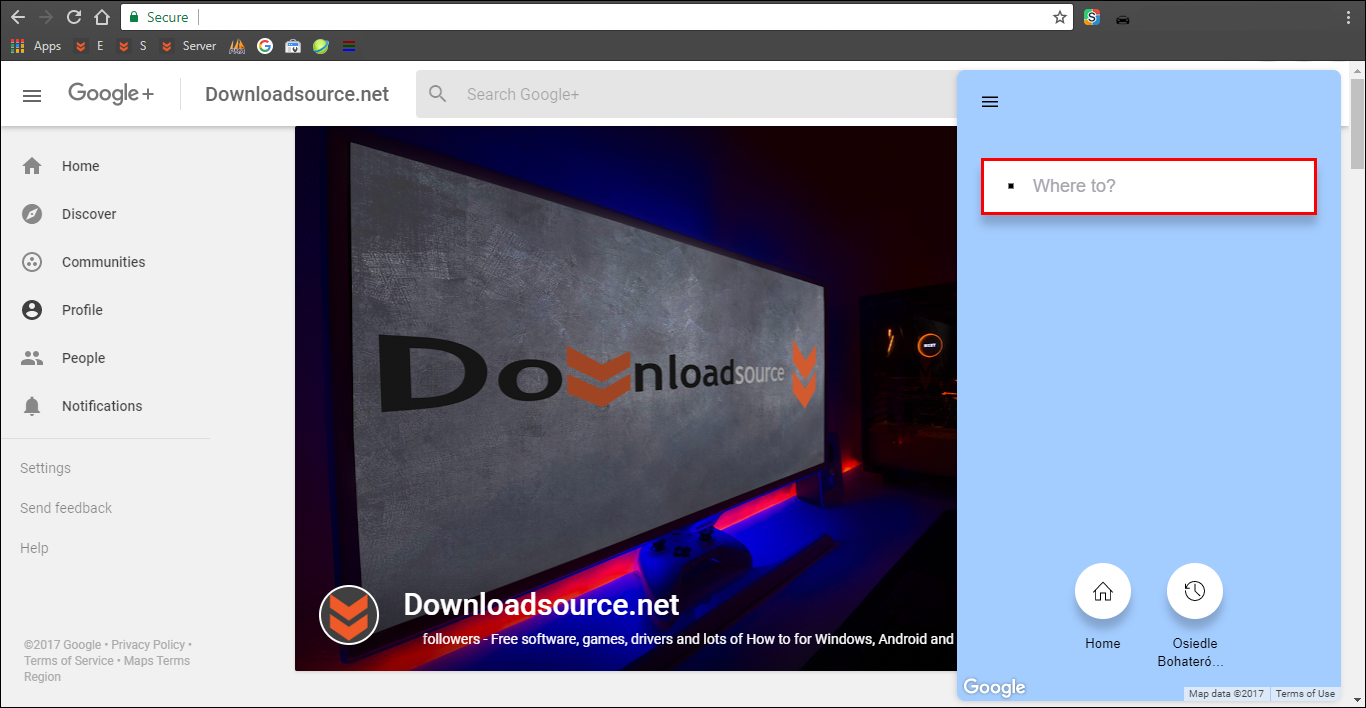Open the Apps bookmarks shortcut
Screen dimensions: 1366x708
[36, 46]
